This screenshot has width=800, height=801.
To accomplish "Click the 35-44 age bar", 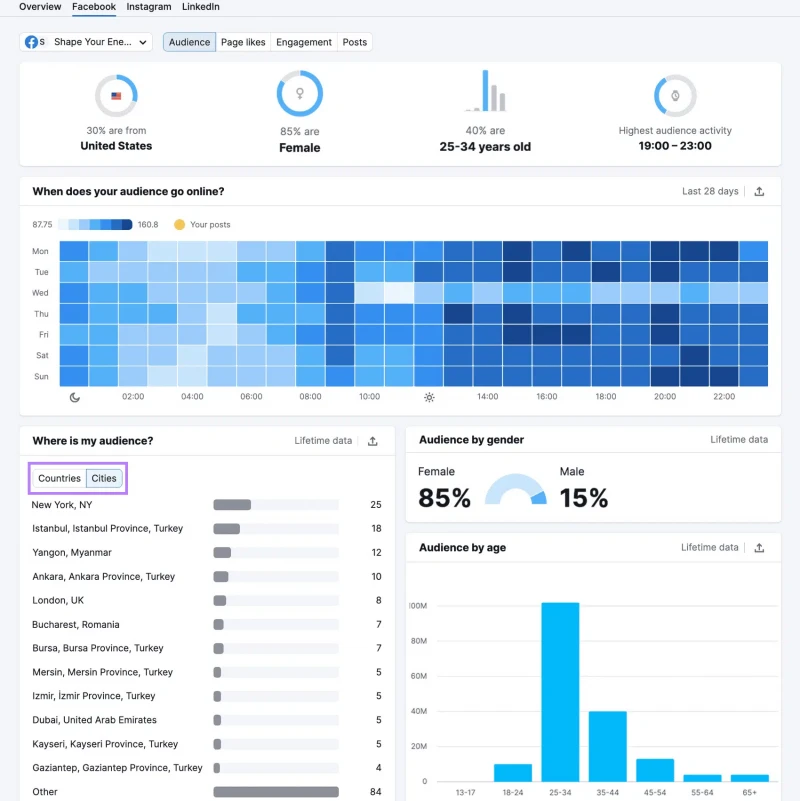I will click(x=607, y=746).
